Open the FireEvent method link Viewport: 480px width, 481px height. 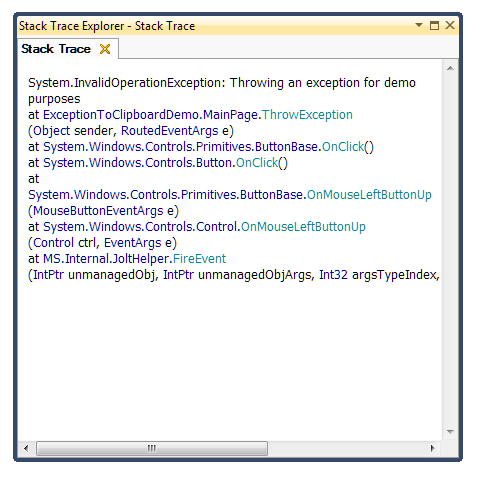199,259
